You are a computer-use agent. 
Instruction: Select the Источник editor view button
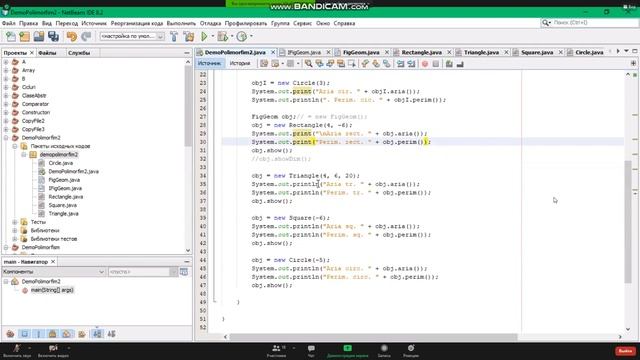click(x=209, y=63)
